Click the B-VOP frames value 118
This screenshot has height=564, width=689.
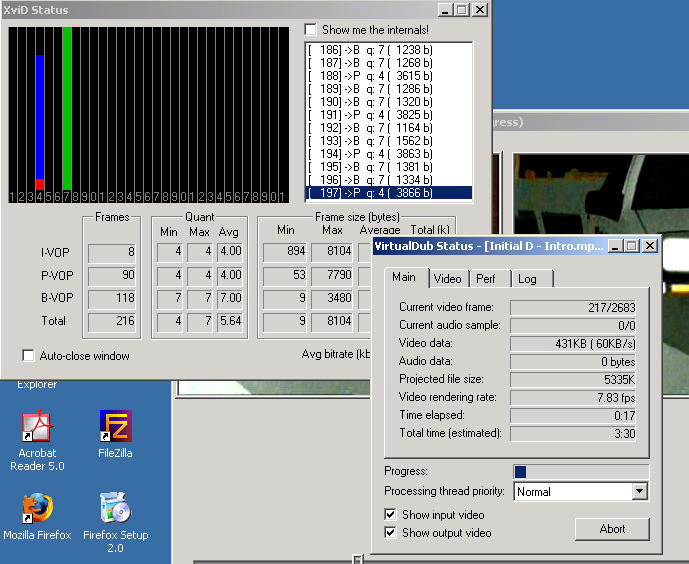click(x=112, y=299)
